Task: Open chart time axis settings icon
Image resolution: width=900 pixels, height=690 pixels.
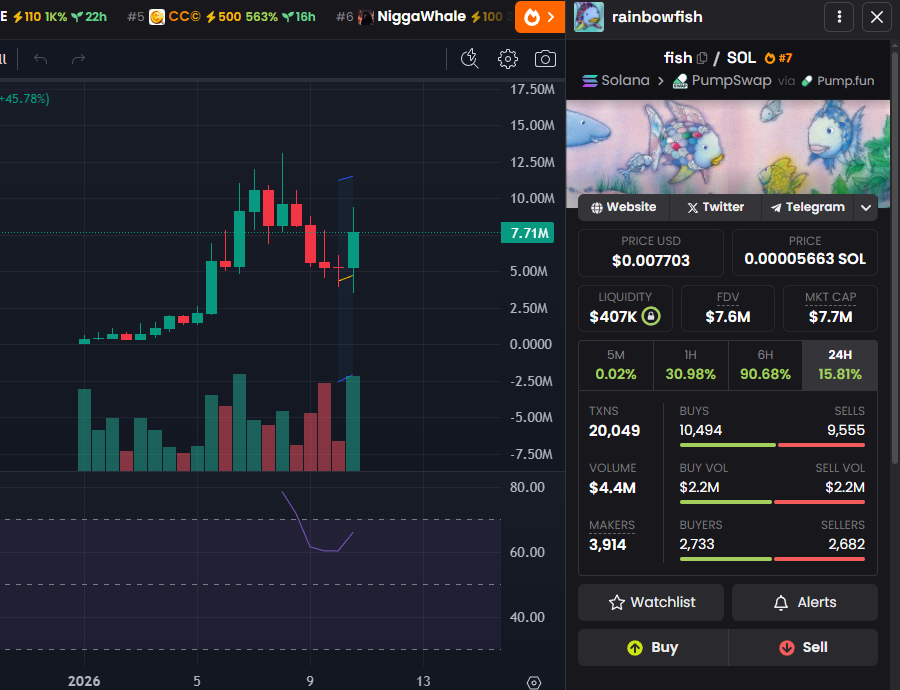Action: pos(533,682)
